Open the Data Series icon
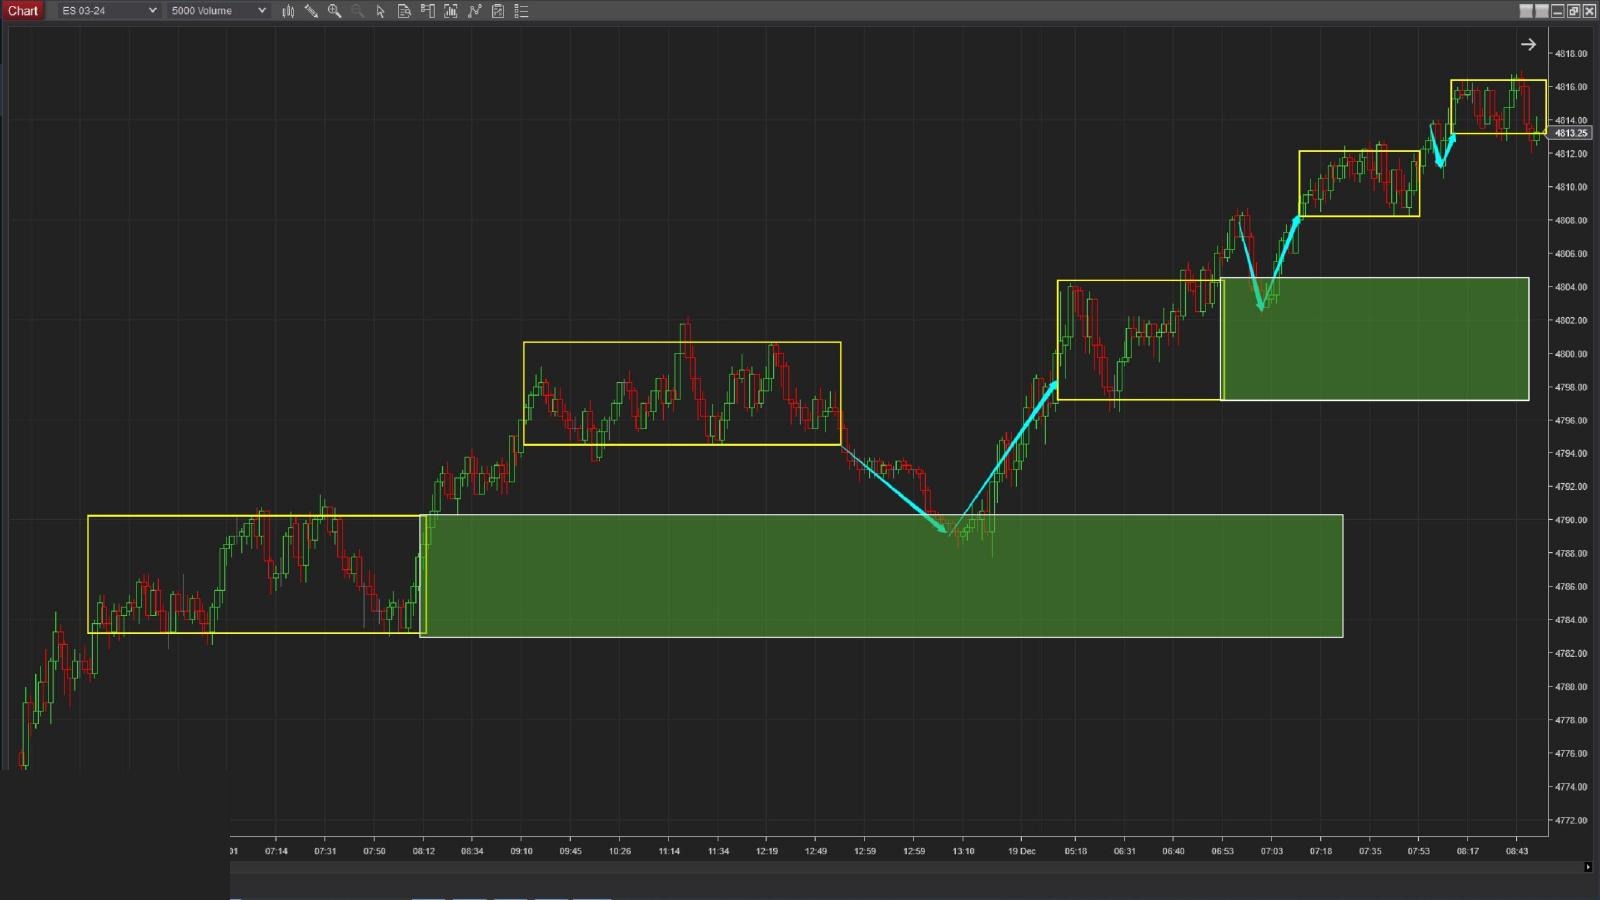This screenshot has height=900, width=1600. tap(451, 11)
